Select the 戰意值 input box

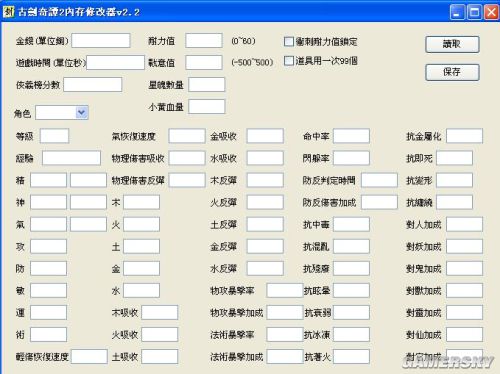pos(204,62)
